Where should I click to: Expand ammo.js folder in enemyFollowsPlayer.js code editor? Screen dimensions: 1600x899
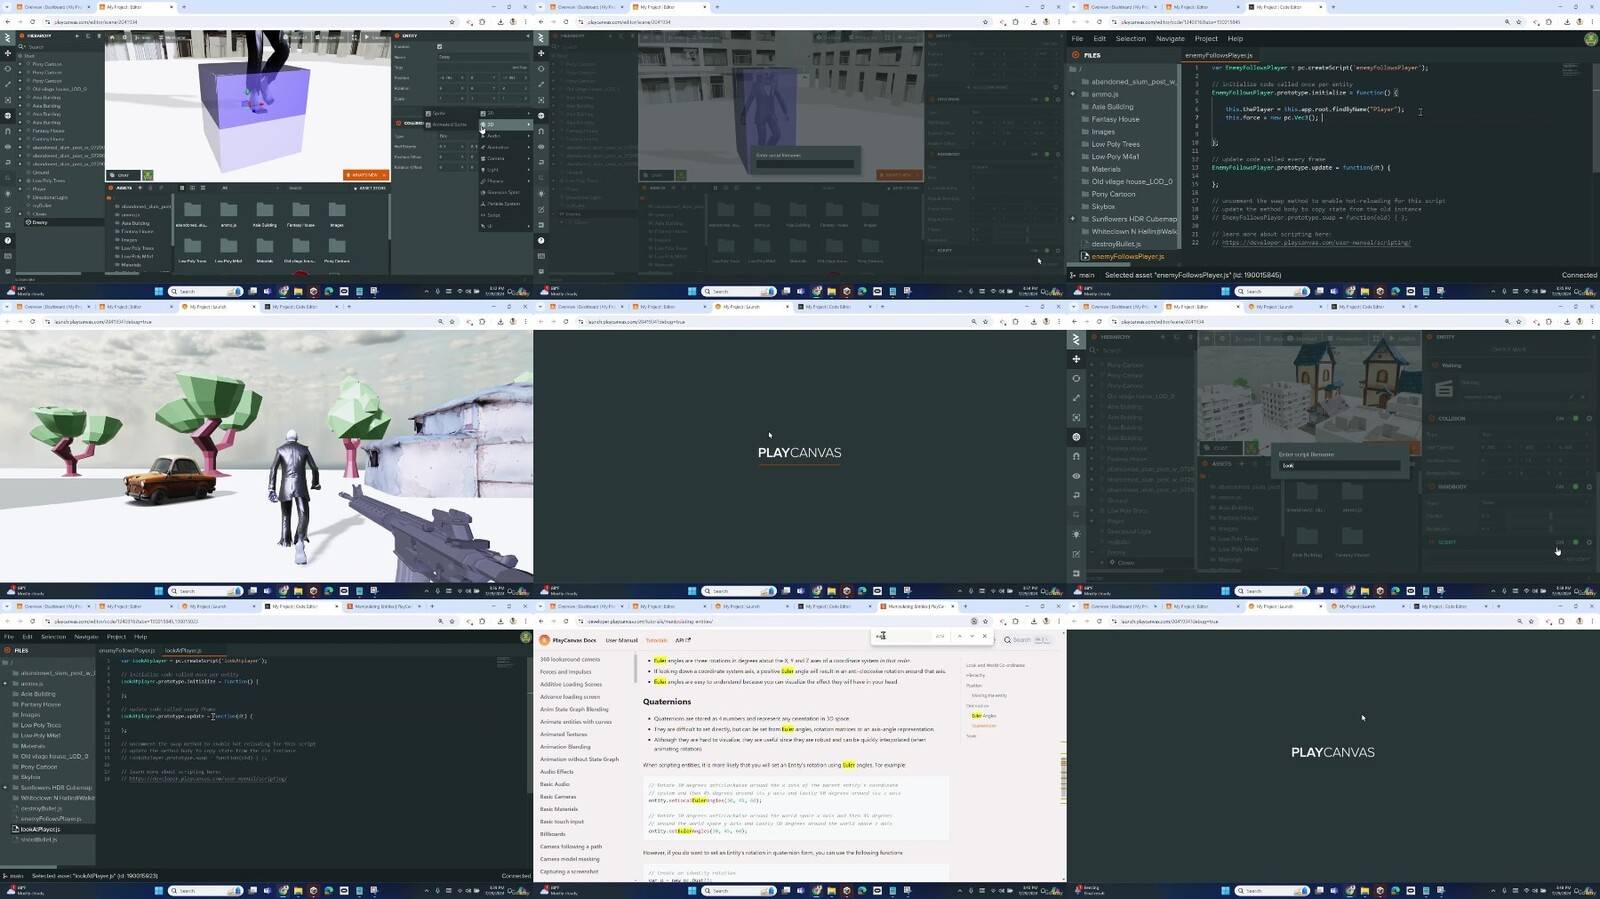tap(1073, 94)
